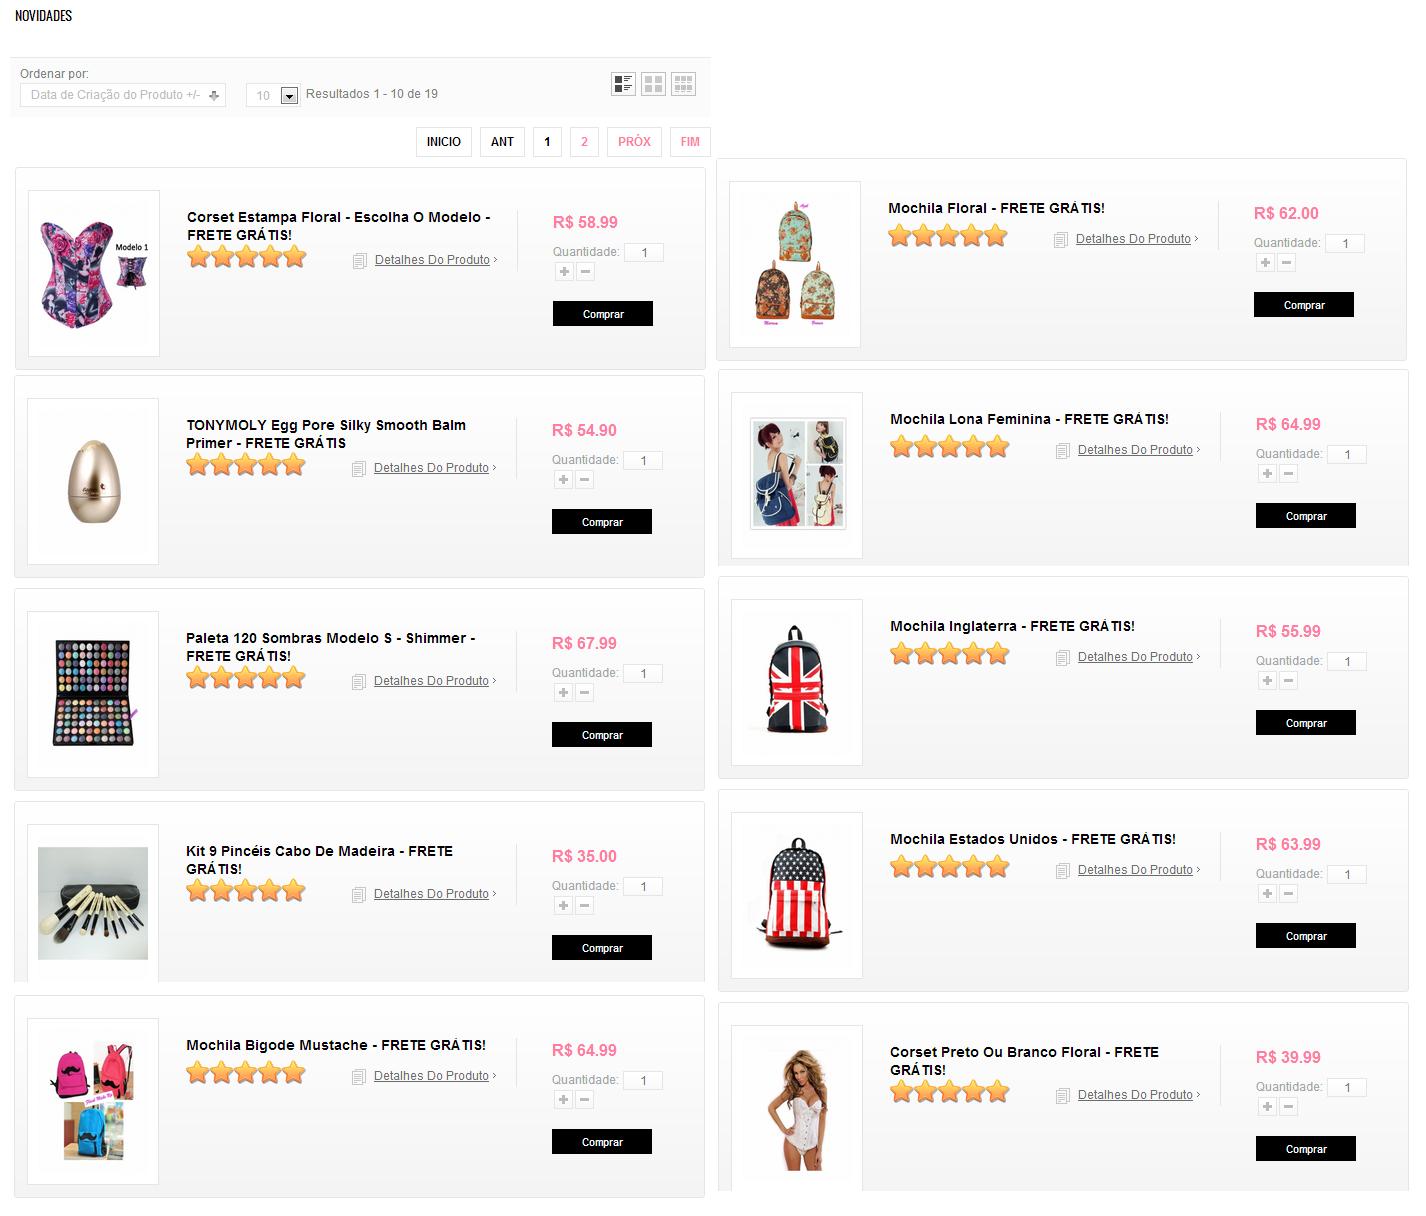Open the Mochila Bigode Mustache title link
The width and height of the screenshot is (1426, 1216).
(x=336, y=1045)
